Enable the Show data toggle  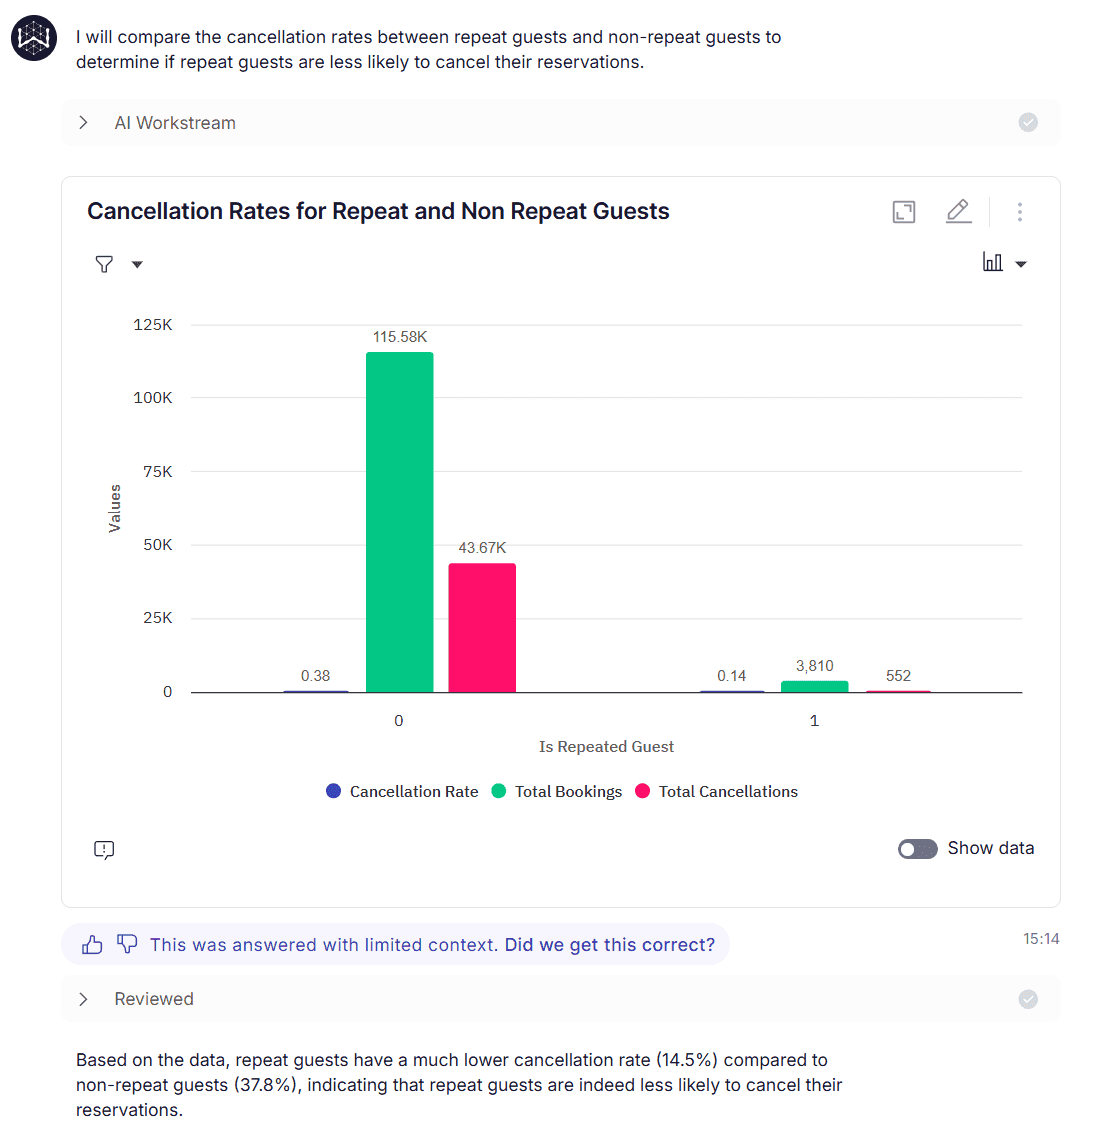pos(917,848)
